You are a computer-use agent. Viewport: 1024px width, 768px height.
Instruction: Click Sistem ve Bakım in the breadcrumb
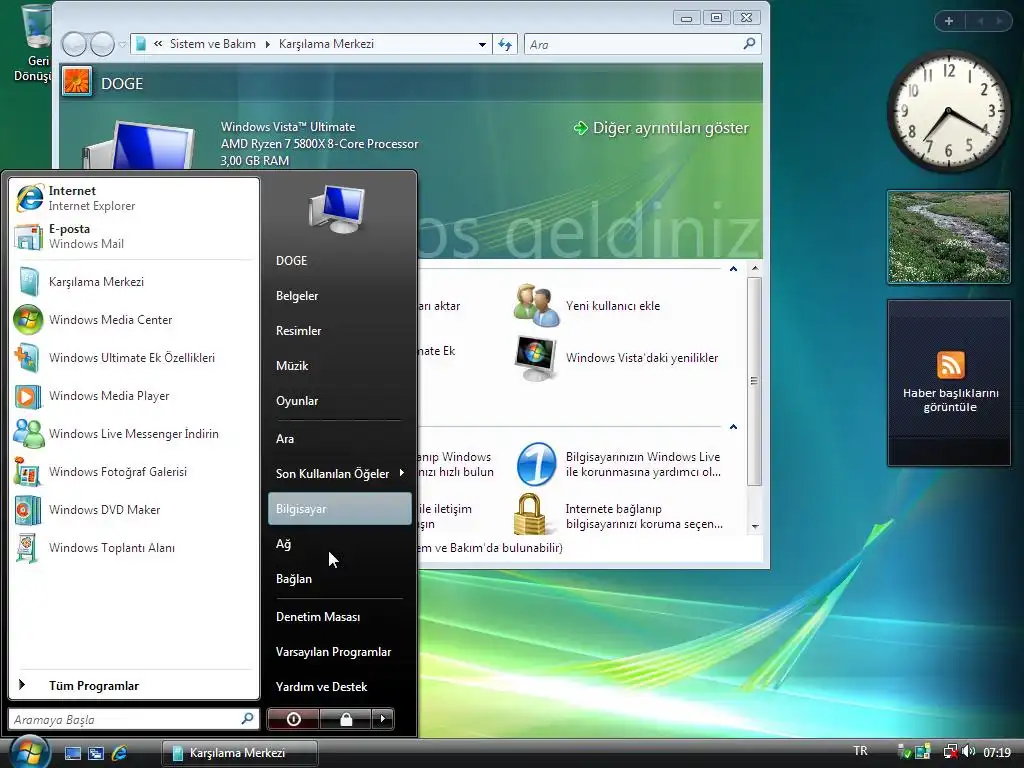(x=213, y=44)
